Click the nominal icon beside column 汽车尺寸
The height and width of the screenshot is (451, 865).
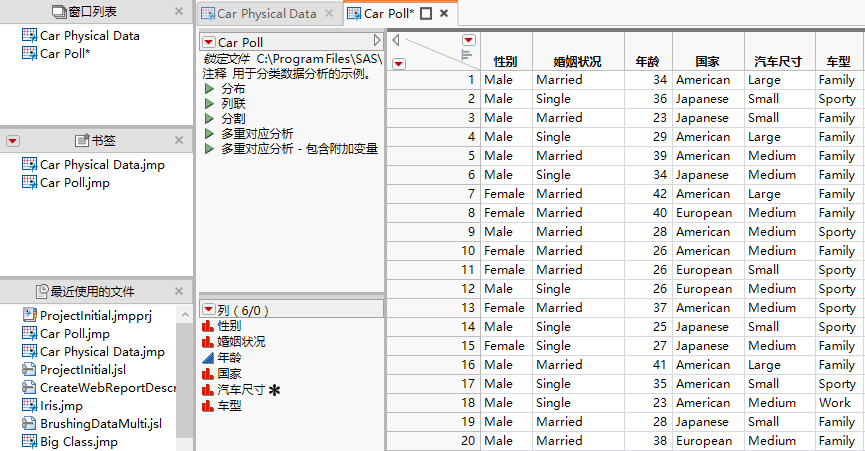tap(208, 390)
